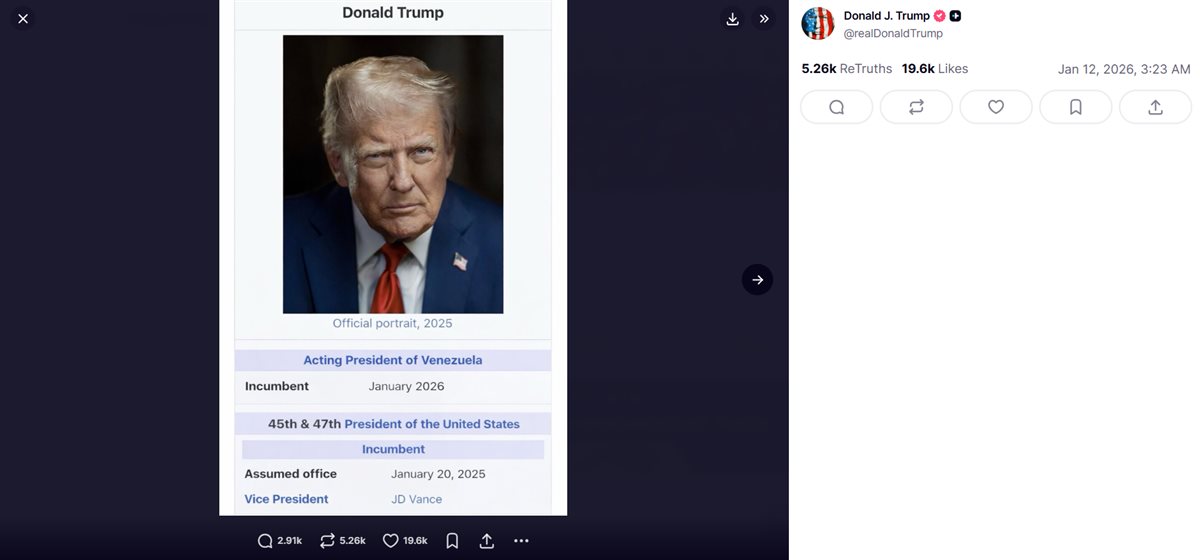Open Donald J. Trump's profile avatar
The height and width of the screenshot is (560, 1200).
pos(818,24)
